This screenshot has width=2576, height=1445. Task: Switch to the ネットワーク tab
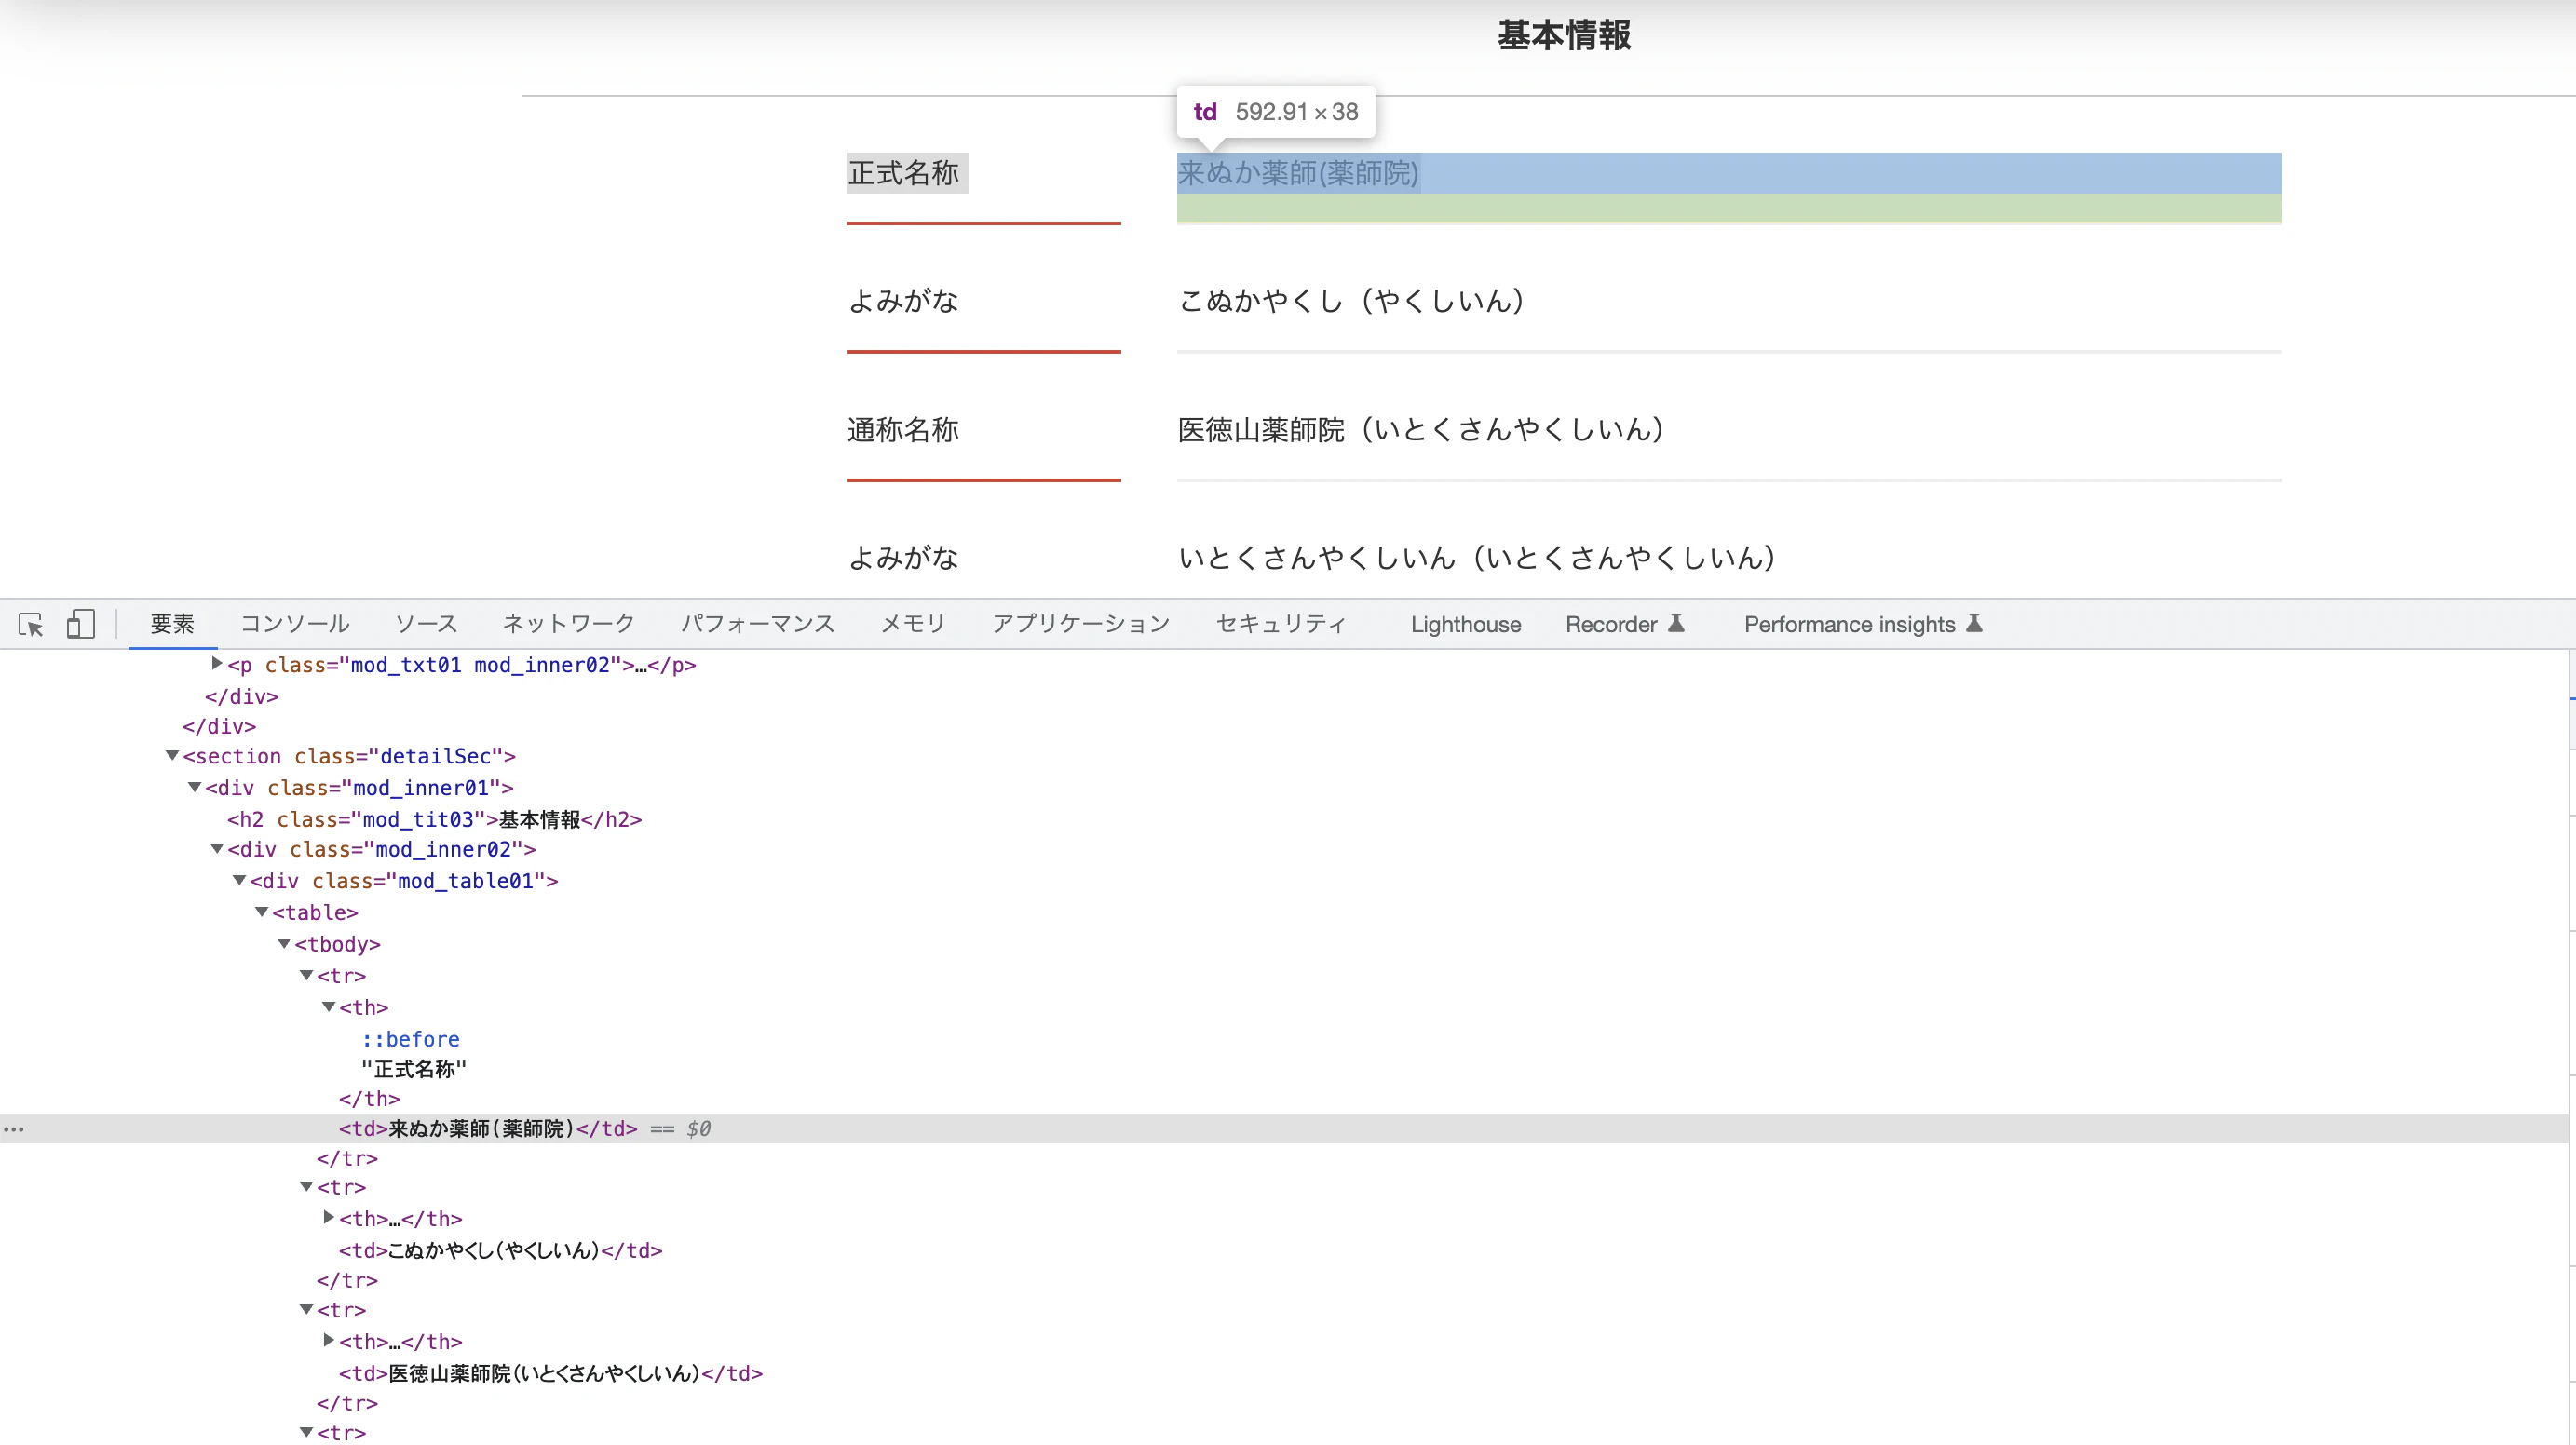coord(568,624)
